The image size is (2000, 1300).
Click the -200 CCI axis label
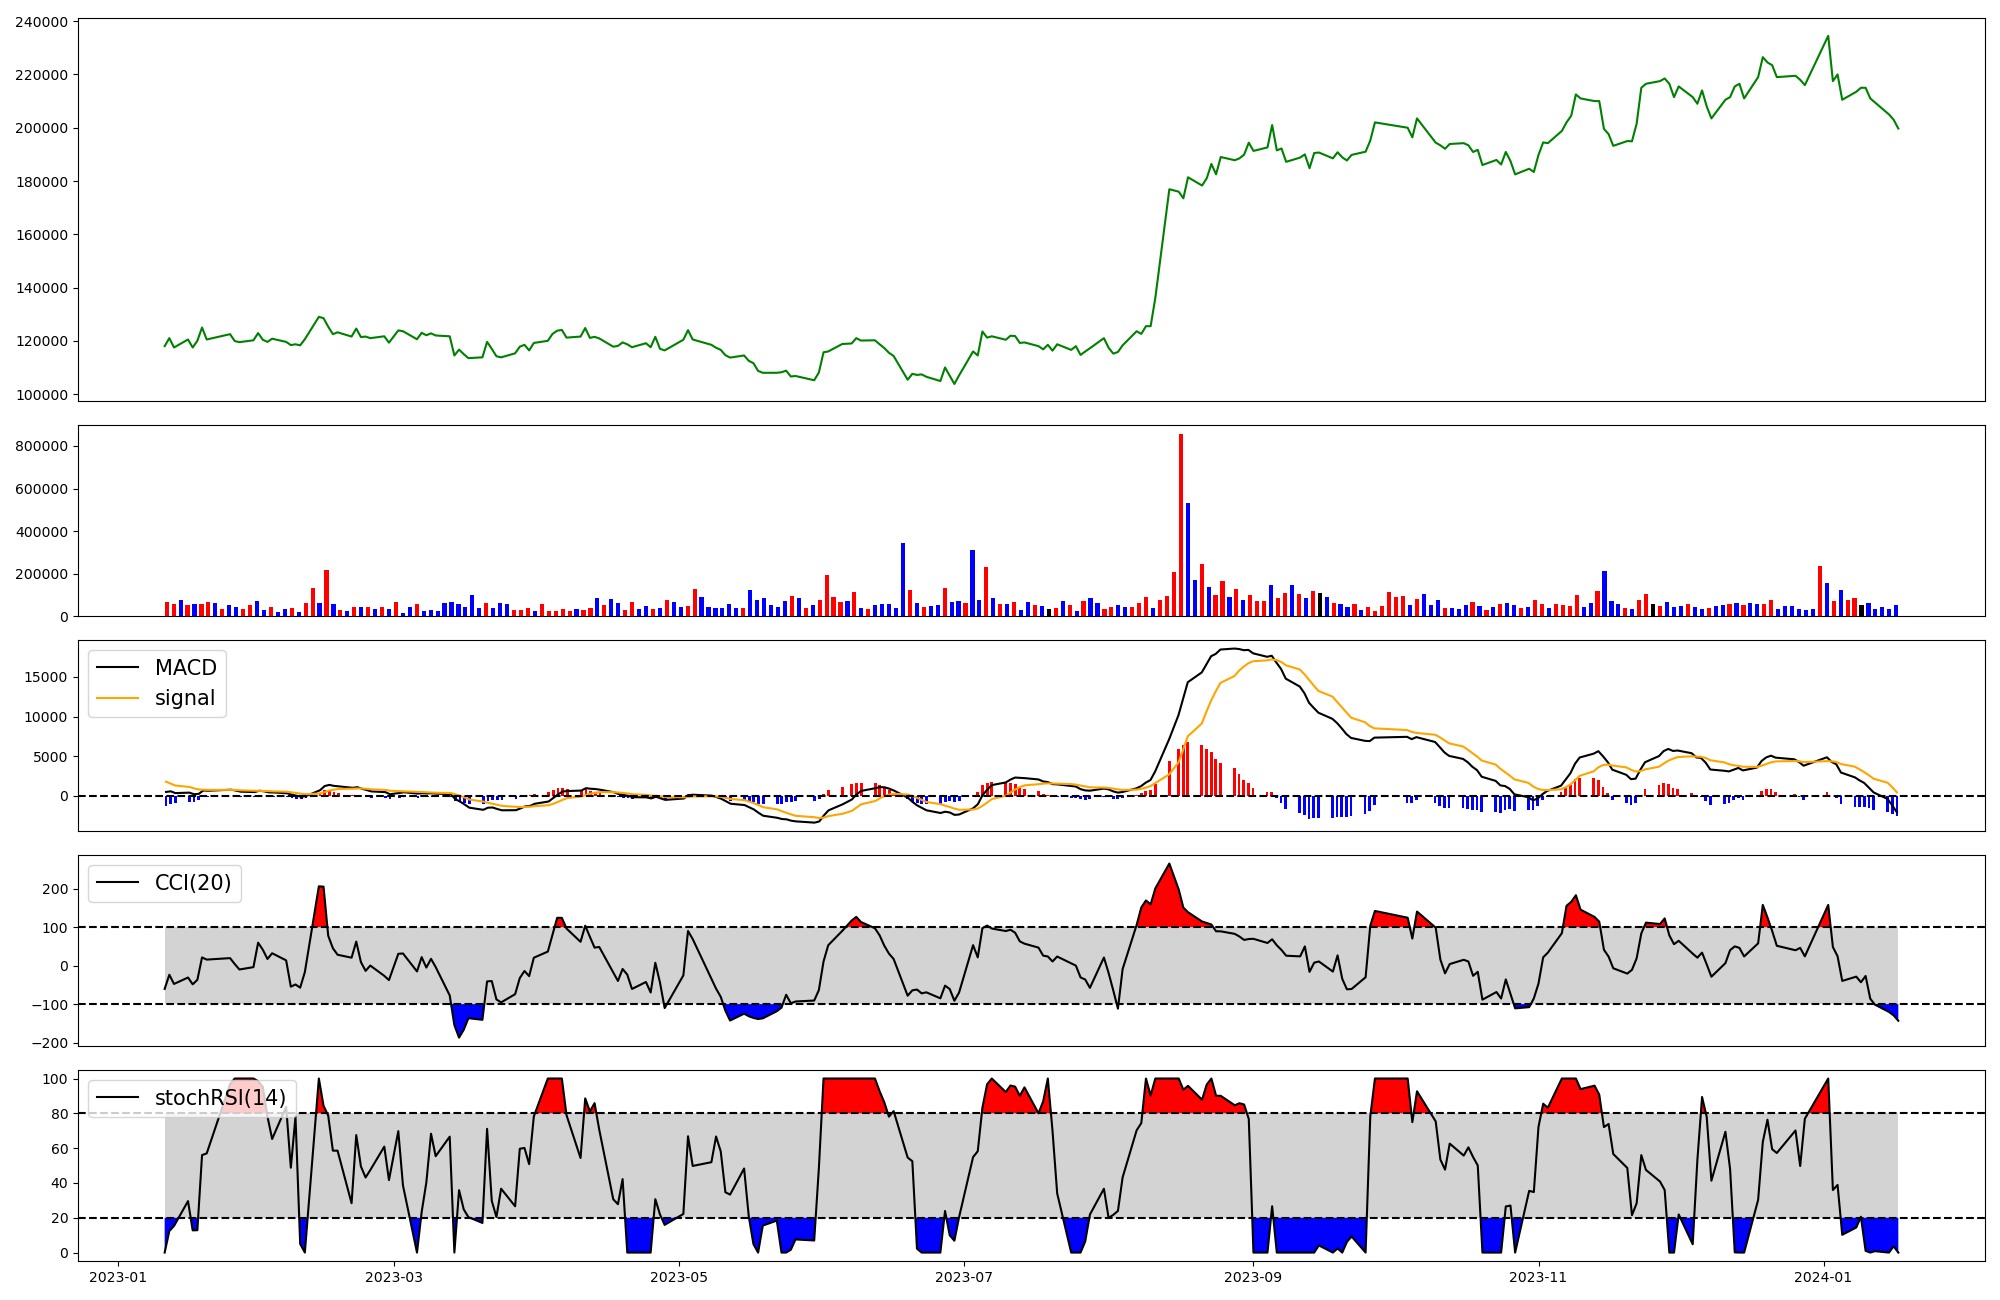pyautogui.click(x=48, y=1043)
